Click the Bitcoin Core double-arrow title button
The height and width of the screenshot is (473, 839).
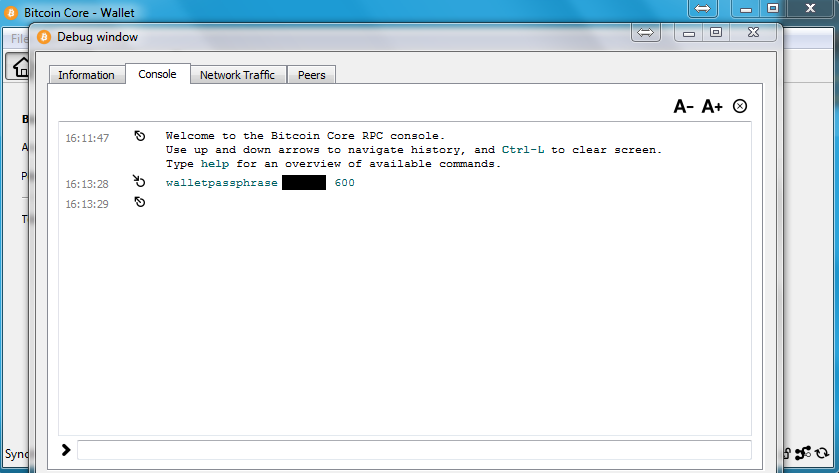pyautogui.click(x=703, y=8)
